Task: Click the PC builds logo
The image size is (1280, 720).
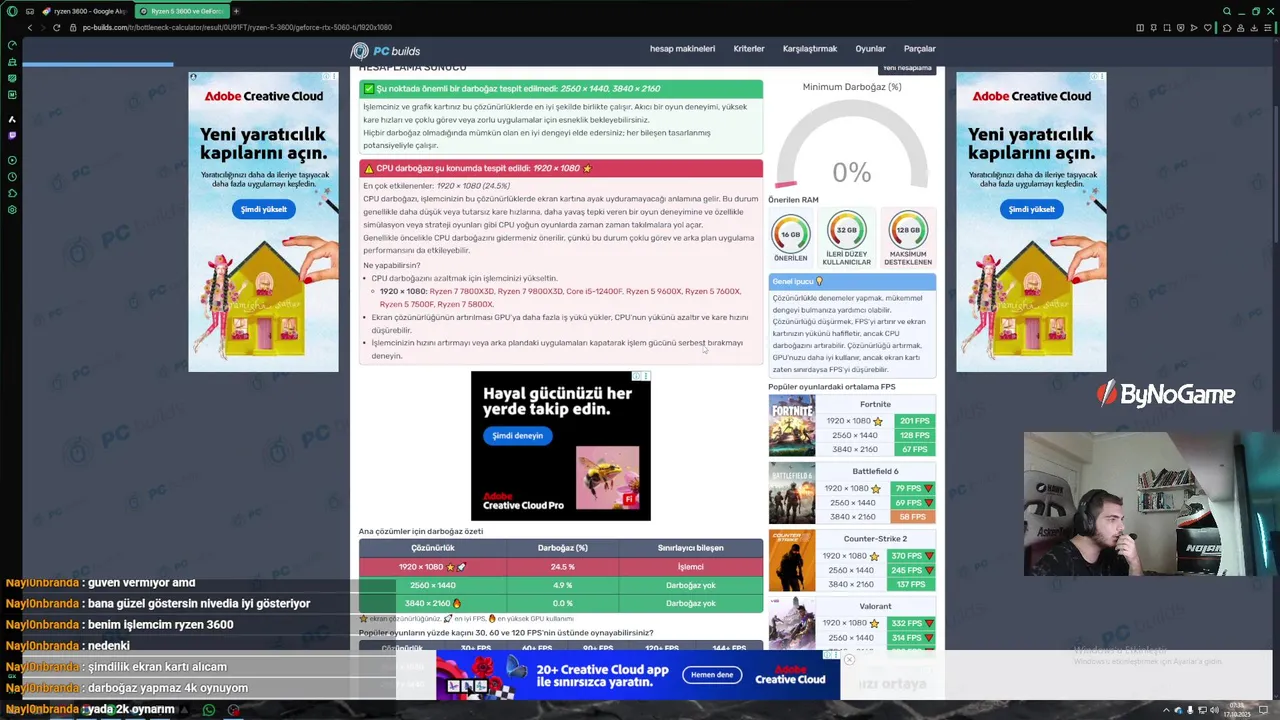Action: (386, 51)
